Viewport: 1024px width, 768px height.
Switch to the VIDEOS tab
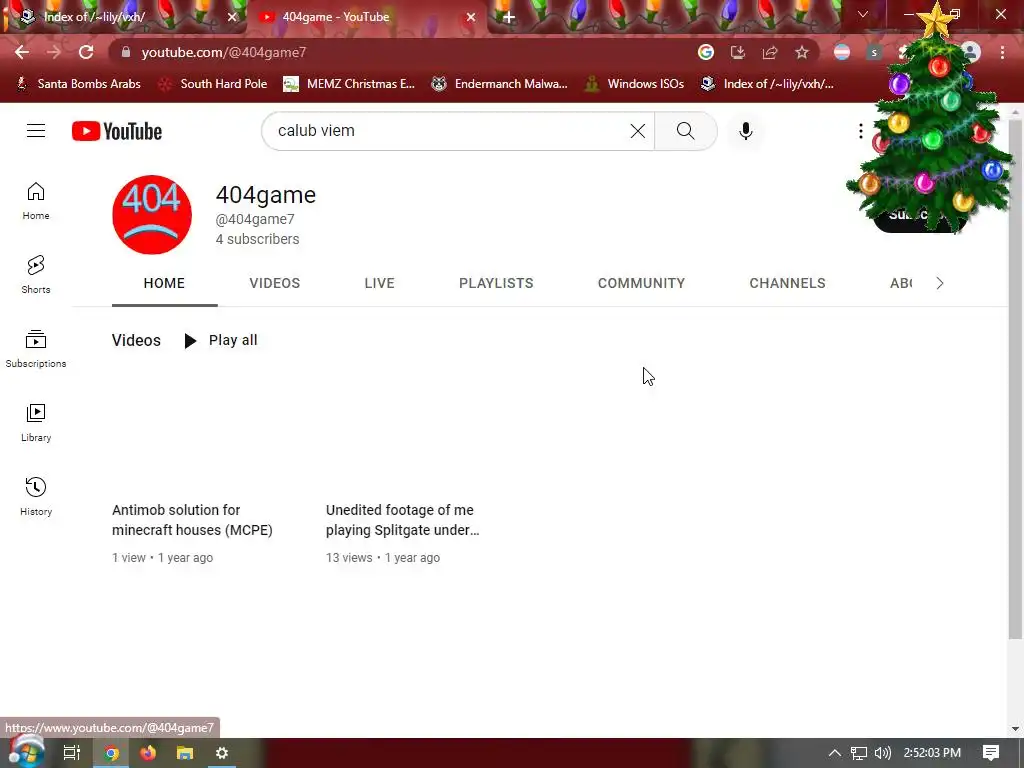(x=274, y=283)
